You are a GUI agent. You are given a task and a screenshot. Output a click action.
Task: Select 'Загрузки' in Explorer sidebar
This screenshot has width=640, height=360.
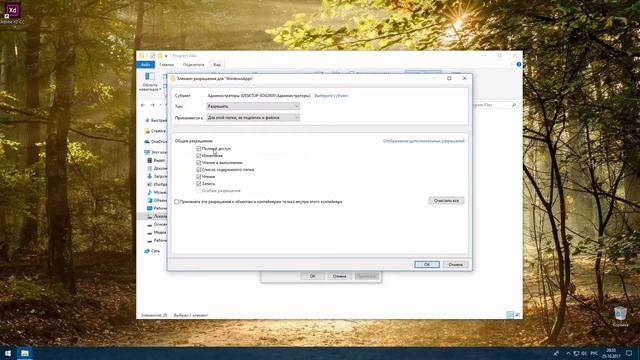click(157, 176)
